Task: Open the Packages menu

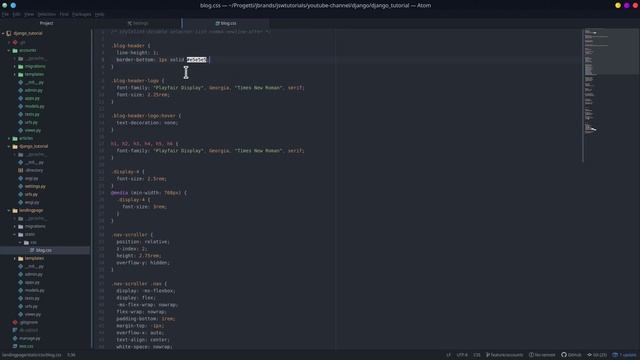Action: (82, 14)
